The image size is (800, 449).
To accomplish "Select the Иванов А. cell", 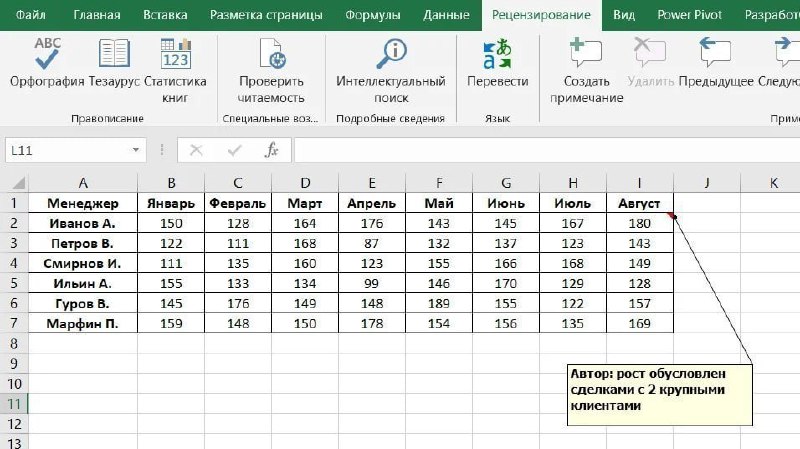I will point(83,223).
